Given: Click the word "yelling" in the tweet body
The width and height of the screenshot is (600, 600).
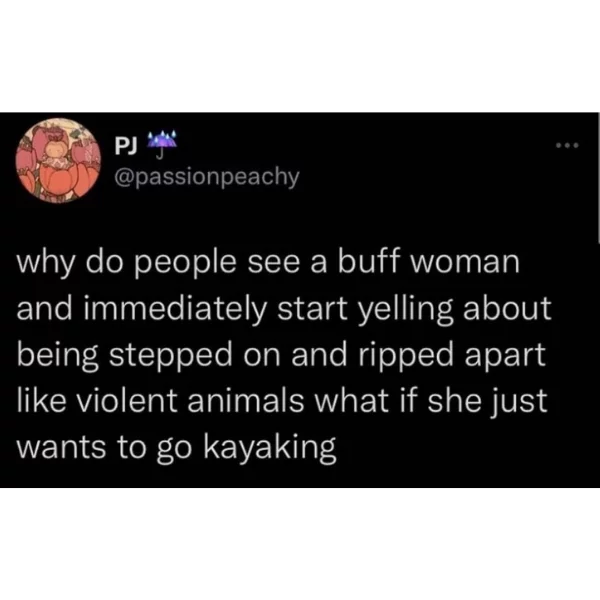Looking at the screenshot, I should pos(406,309).
